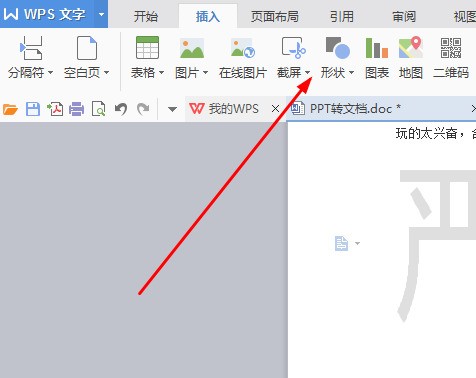Screen dimensions: 476x378
Task: Open print preview icon
Action: pyautogui.click(x=99, y=109)
